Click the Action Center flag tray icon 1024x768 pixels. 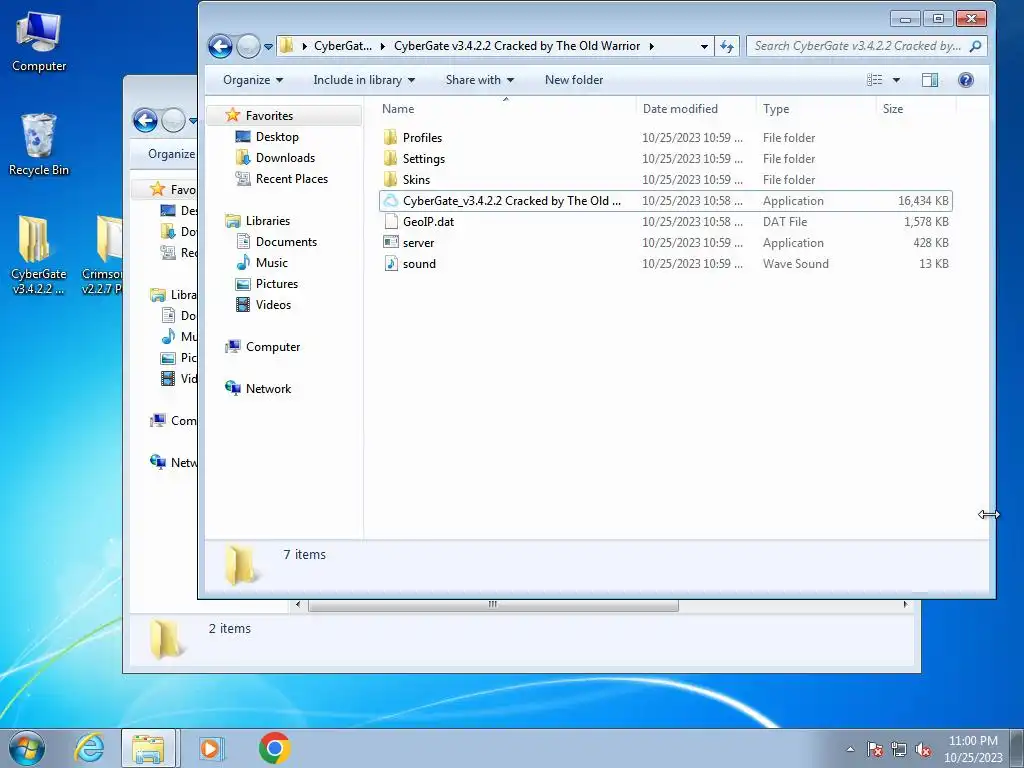(875, 749)
